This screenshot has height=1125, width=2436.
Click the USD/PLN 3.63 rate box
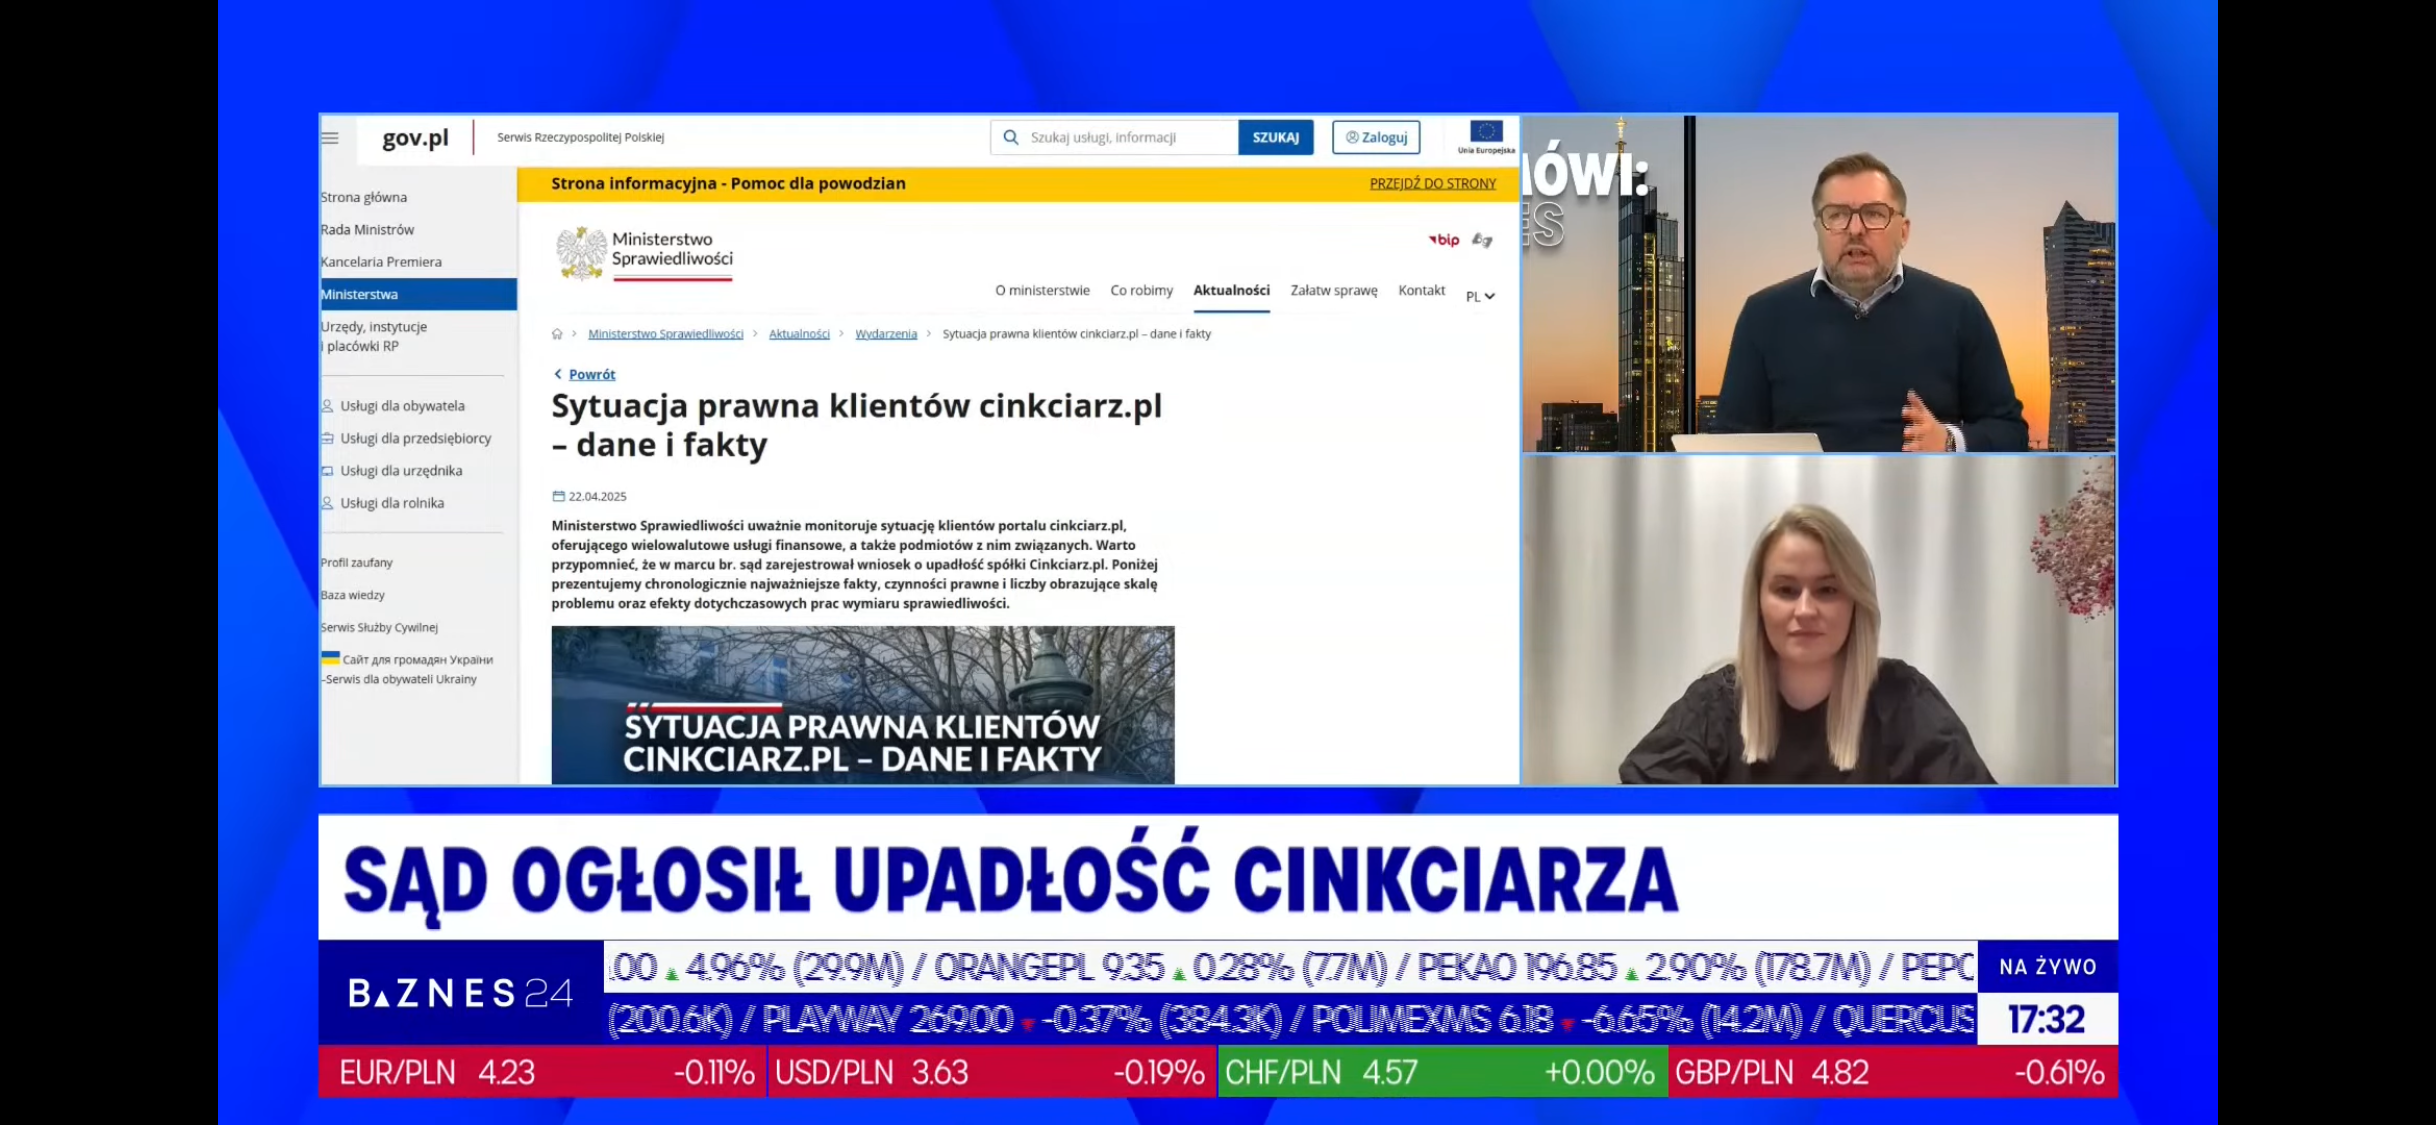tap(992, 1072)
